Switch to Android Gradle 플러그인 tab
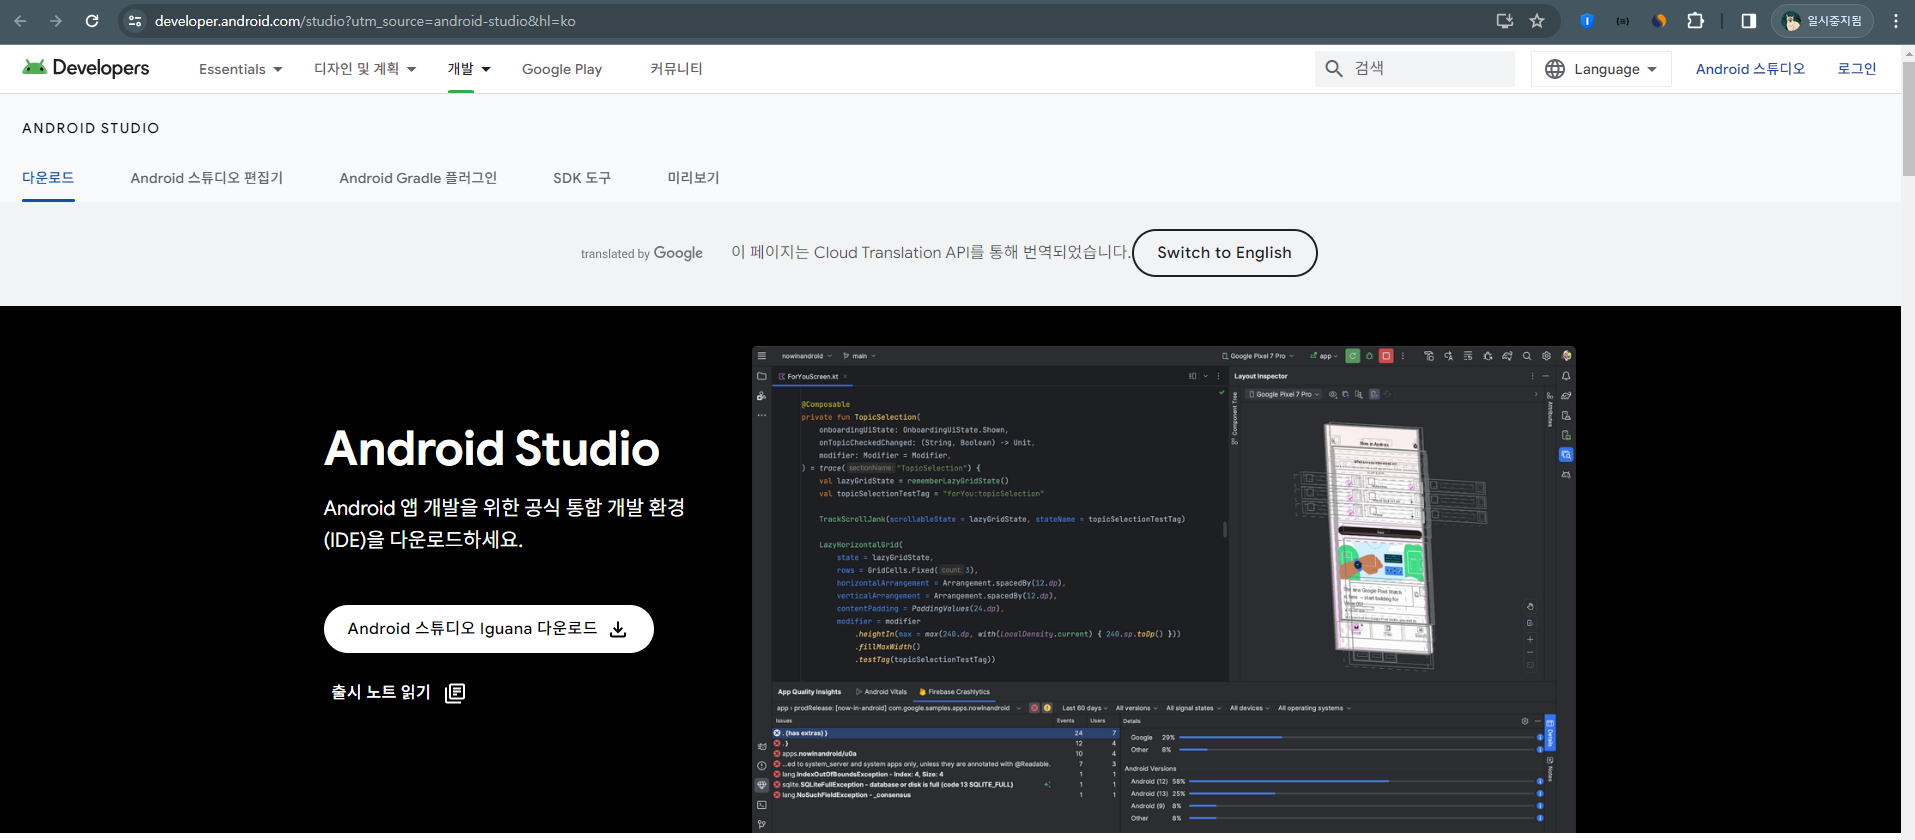The width and height of the screenshot is (1915, 840). [418, 178]
